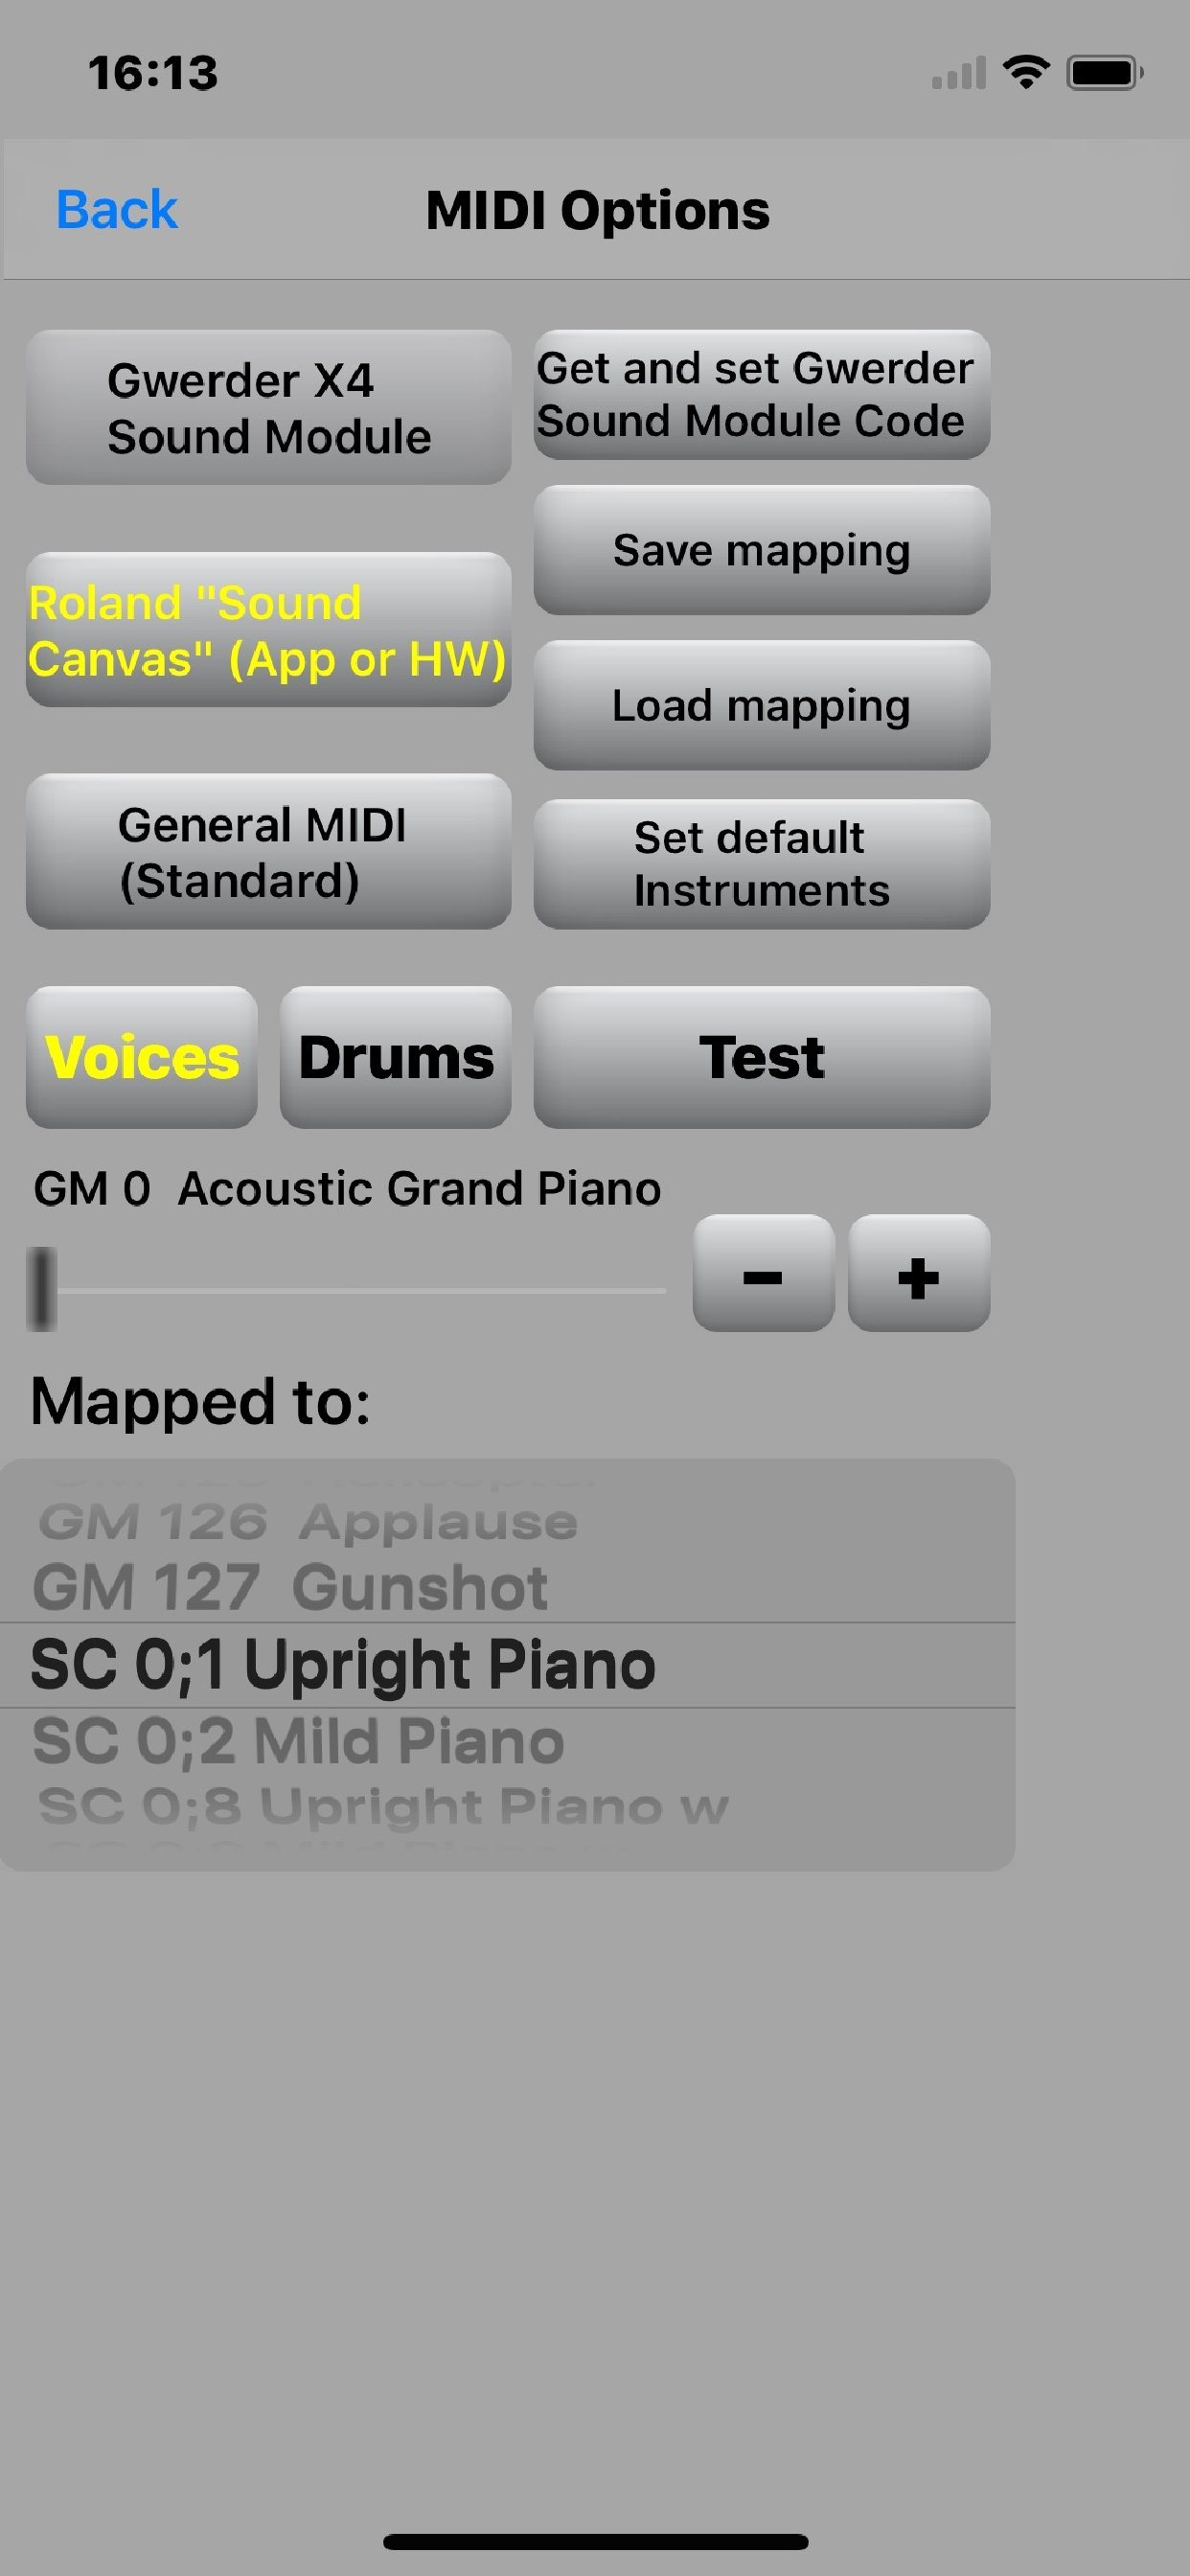1190x2576 pixels.
Task: Save the current instrument mapping
Action: (762, 550)
